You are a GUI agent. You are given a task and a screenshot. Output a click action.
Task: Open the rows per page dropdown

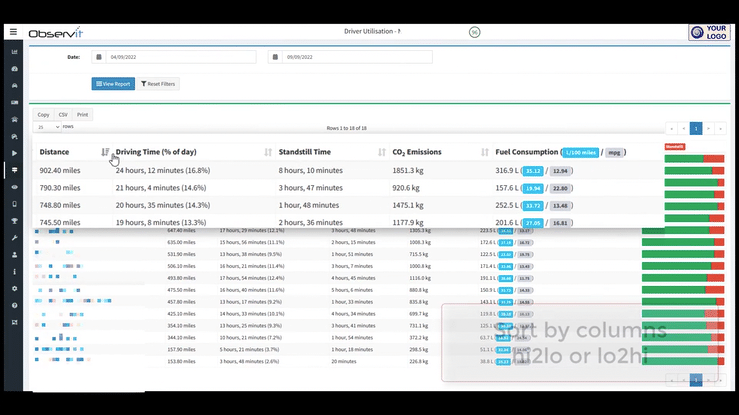47,127
